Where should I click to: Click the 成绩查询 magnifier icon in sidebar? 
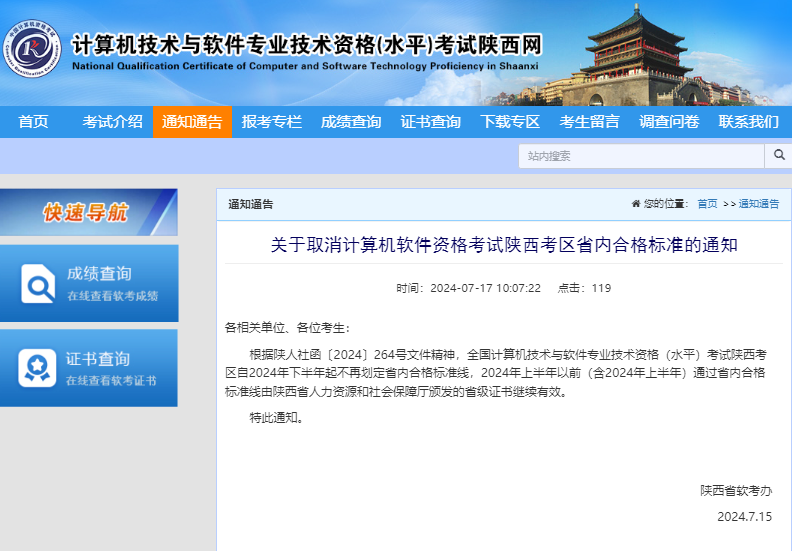pos(40,284)
